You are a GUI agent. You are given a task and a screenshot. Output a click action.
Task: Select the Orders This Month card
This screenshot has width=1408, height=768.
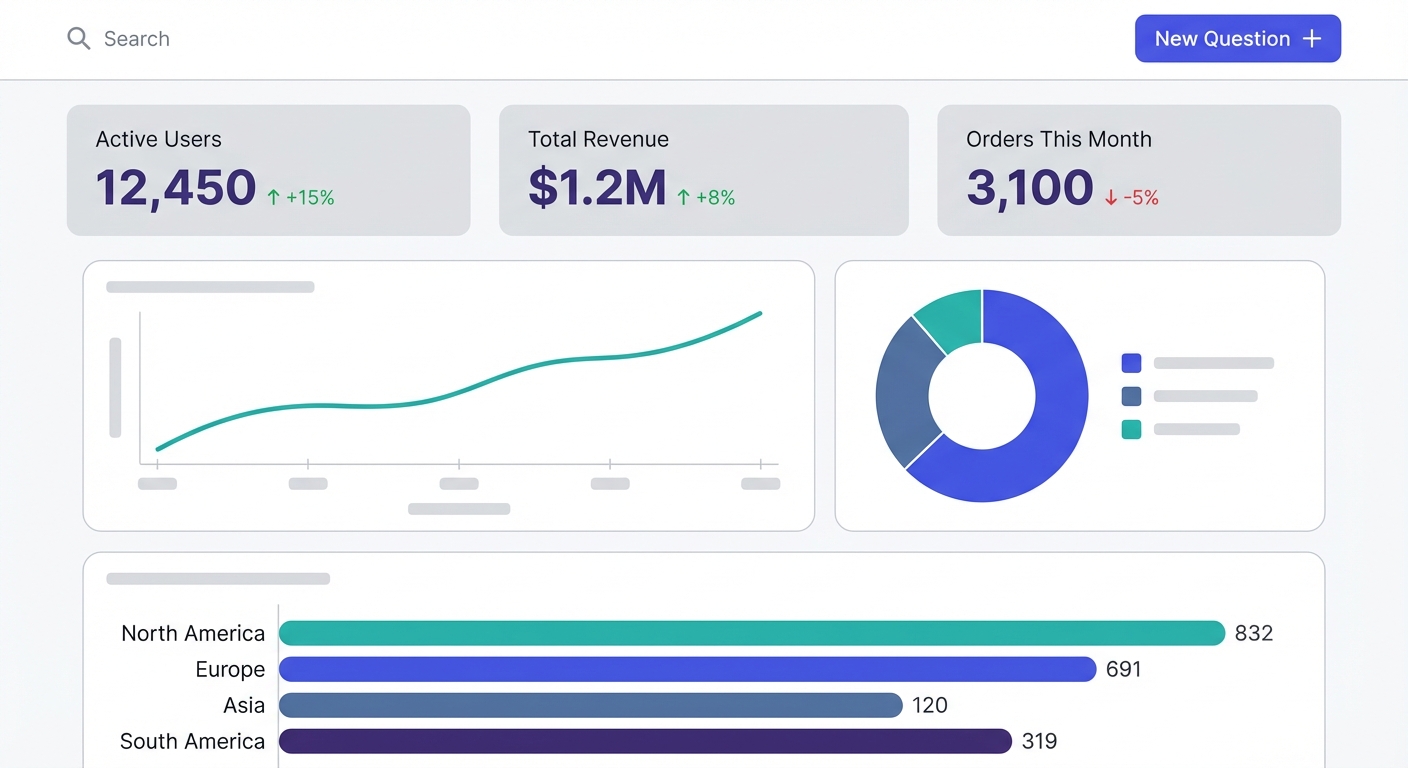[1138, 170]
